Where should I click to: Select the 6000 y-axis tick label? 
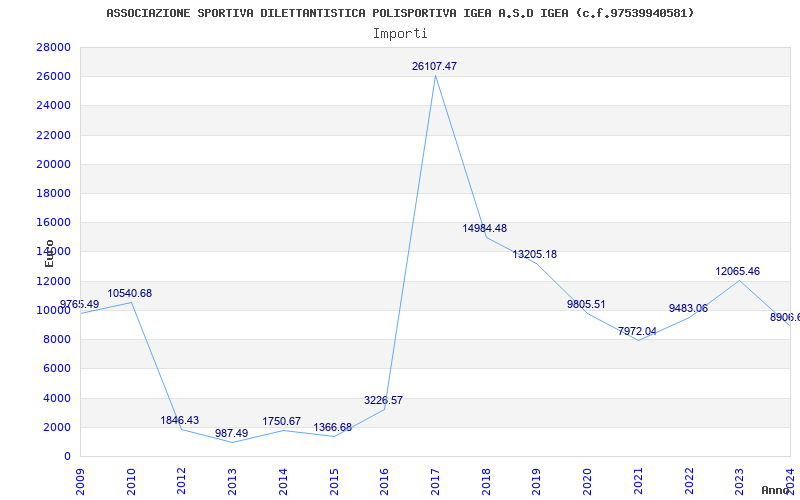(x=57, y=368)
